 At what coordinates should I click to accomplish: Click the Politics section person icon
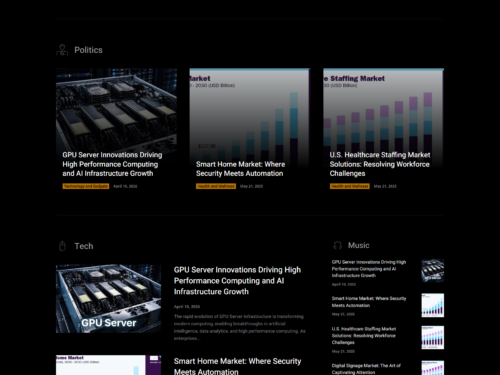coord(62,50)
